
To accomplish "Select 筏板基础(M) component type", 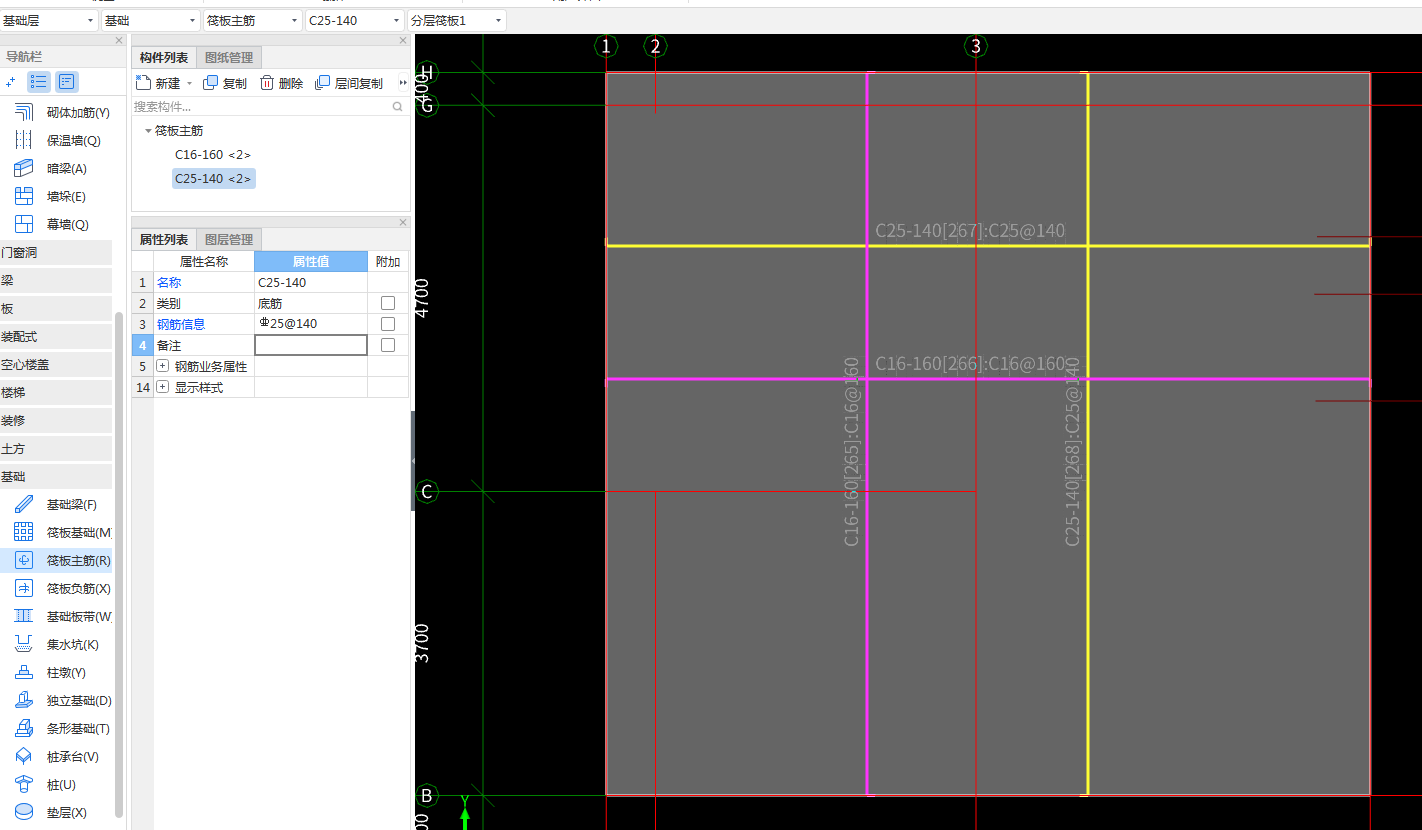I will [x=62, y=533].
